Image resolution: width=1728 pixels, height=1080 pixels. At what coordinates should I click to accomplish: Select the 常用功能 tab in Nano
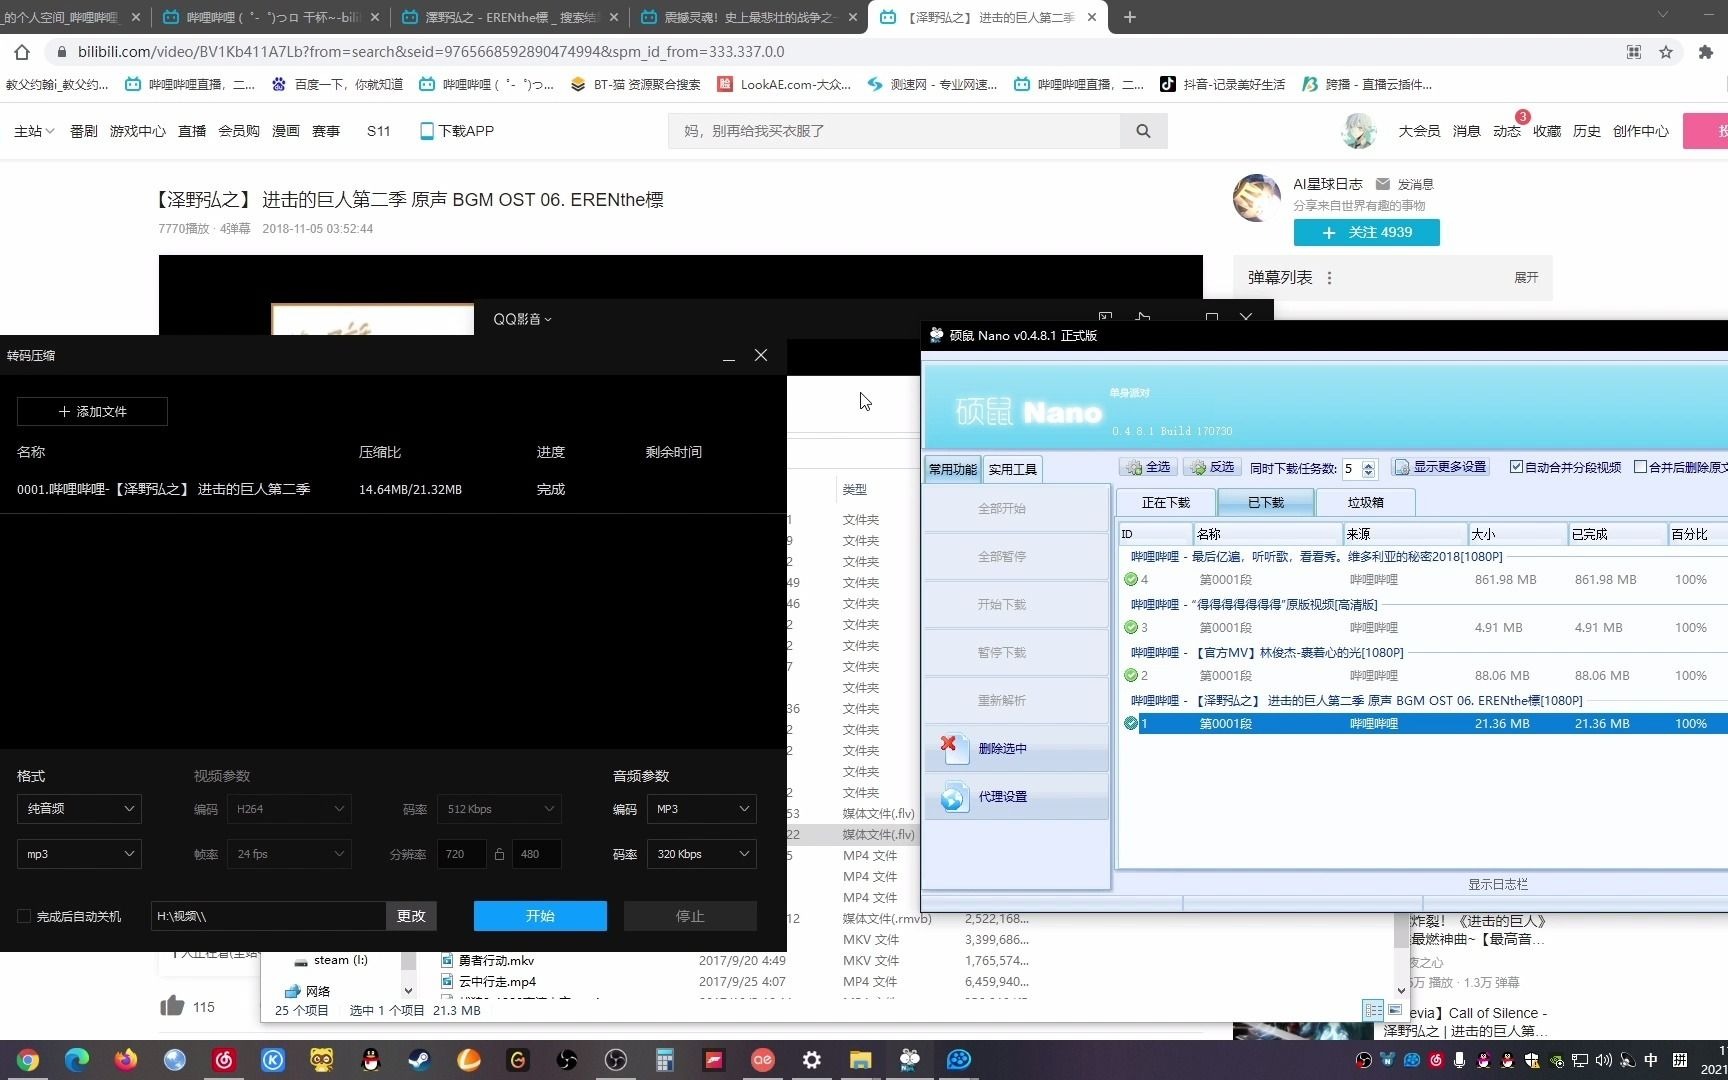tap(952, 469)
